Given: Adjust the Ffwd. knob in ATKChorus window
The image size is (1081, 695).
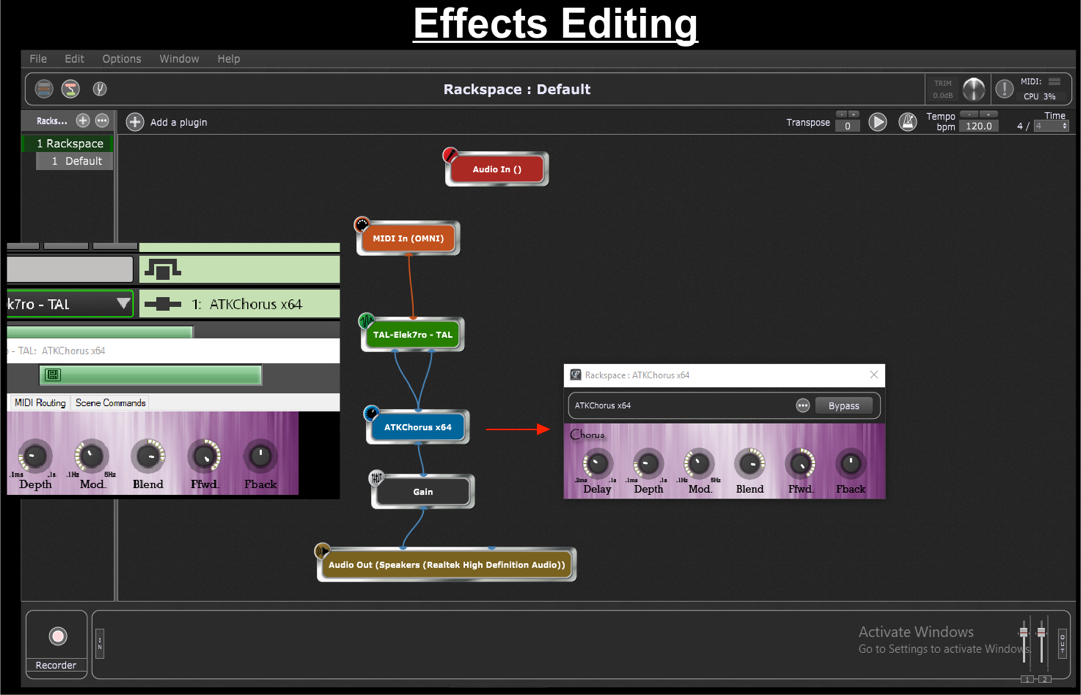Looking at the screenshot, I should click(x=800, y=464).
